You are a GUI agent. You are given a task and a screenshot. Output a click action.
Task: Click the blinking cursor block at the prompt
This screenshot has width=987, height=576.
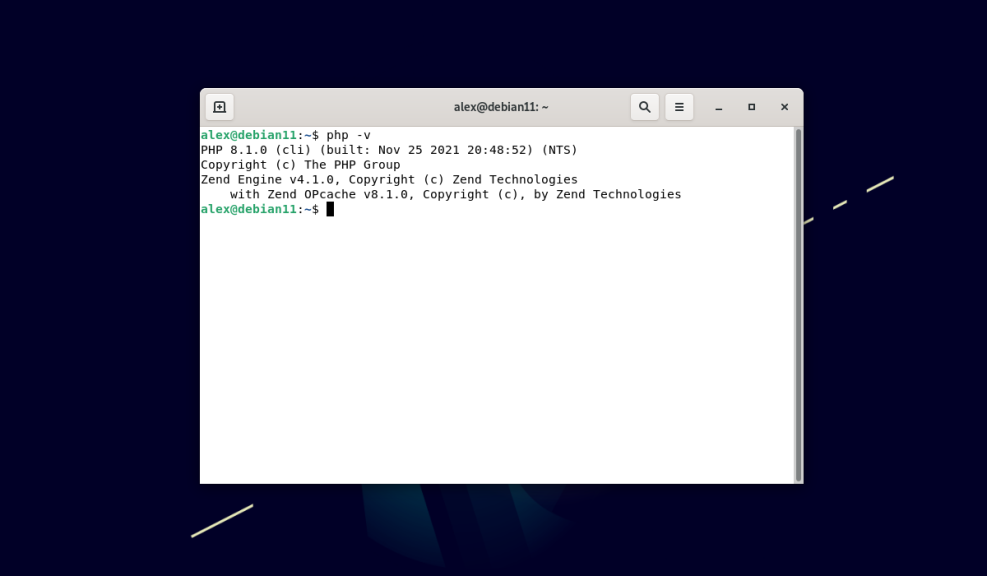coord(330,209)
